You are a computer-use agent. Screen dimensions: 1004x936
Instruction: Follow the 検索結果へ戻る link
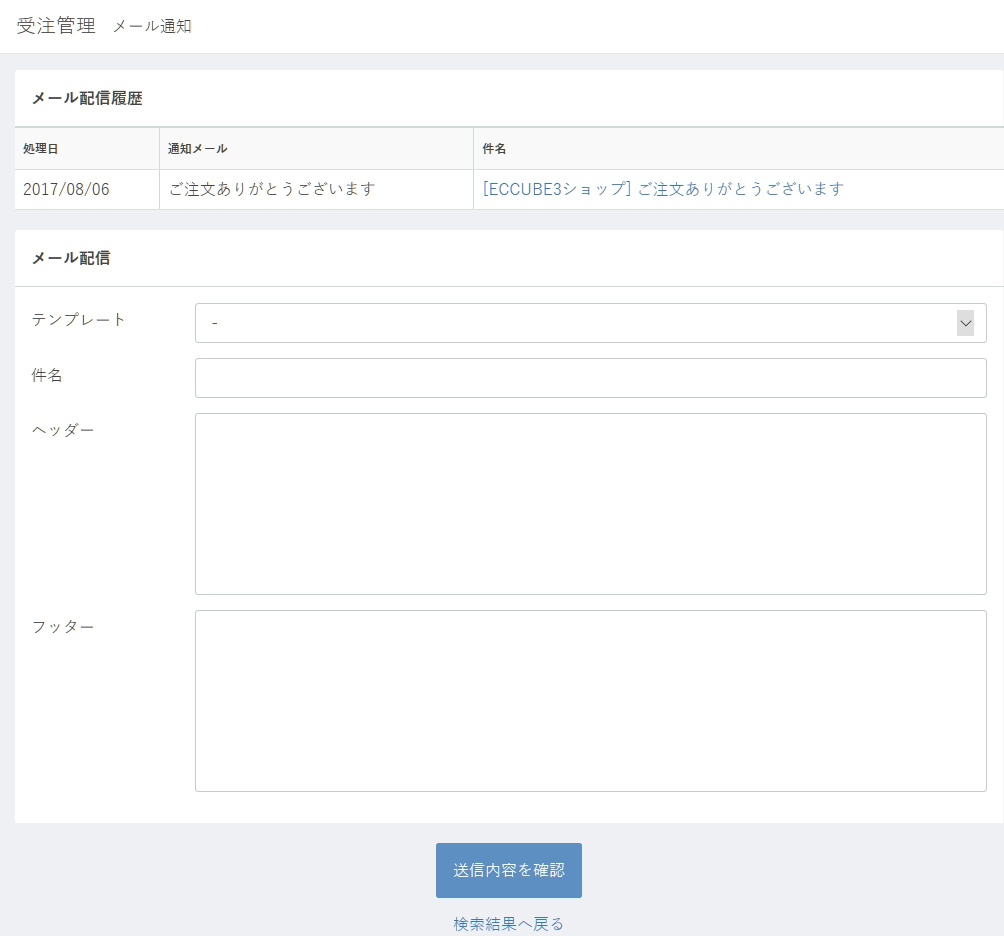click(x=508, y=924)
